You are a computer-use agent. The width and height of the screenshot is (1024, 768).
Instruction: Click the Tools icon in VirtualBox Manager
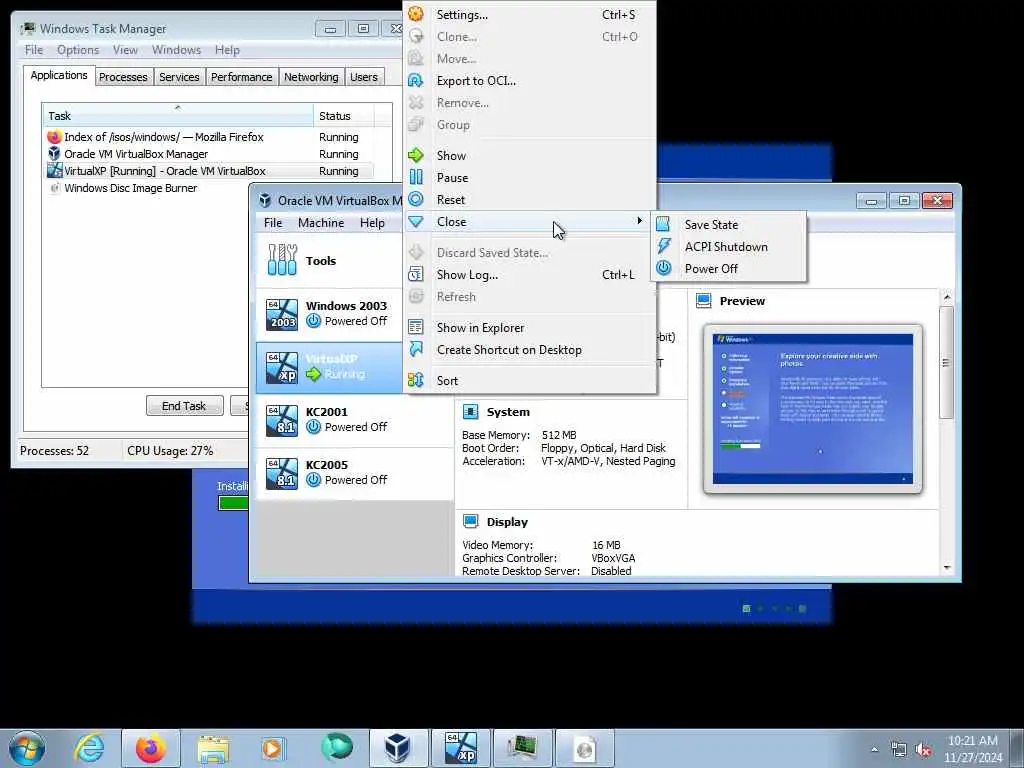282,260
